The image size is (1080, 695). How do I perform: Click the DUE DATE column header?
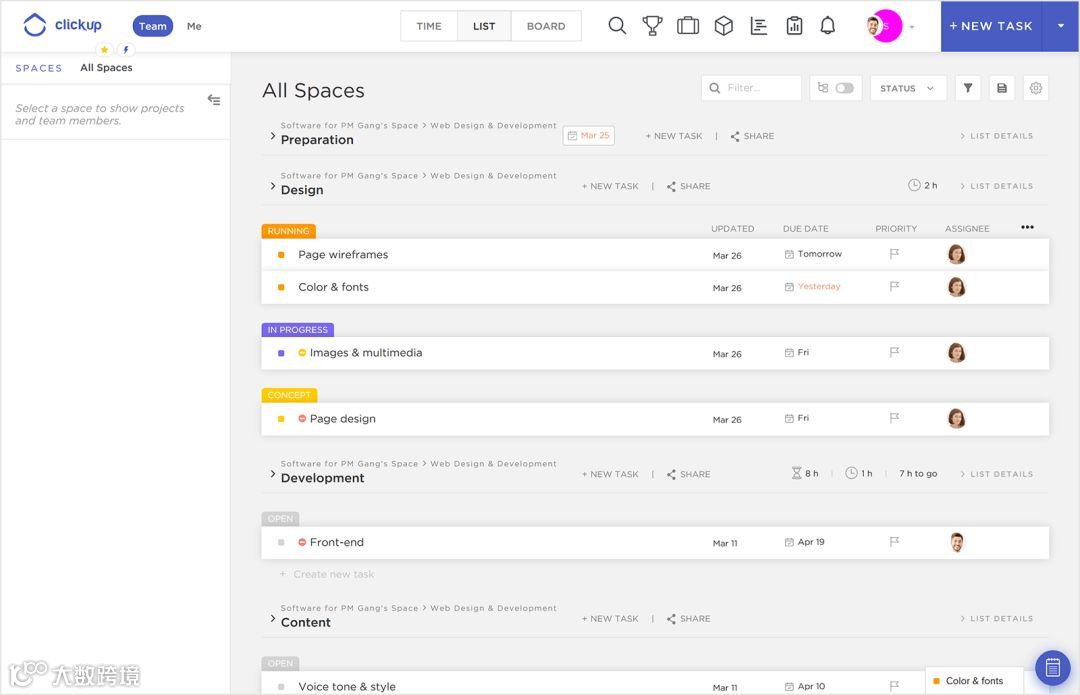click(x=805, y=229)
